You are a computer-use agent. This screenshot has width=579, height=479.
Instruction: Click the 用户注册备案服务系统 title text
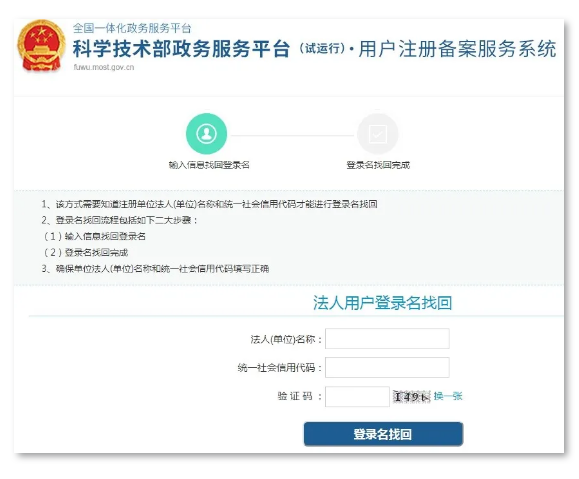[x=457, y=49]
